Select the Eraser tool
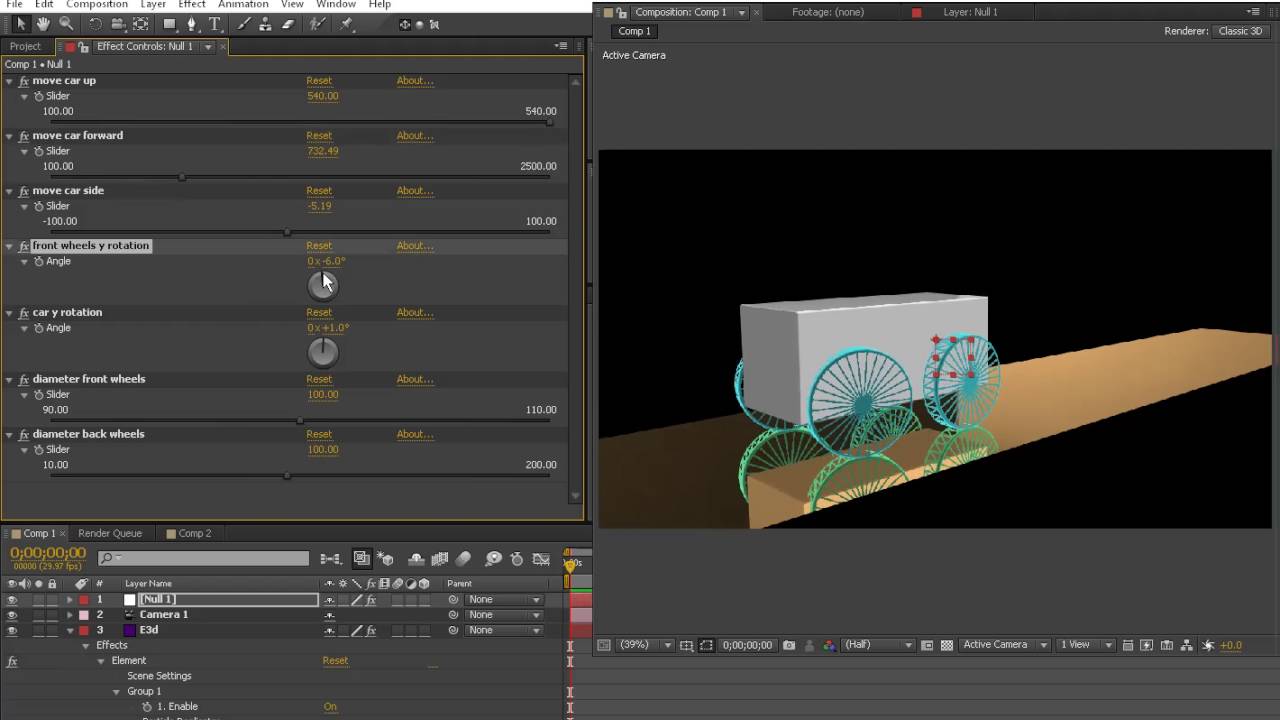 tap(288, 24)
